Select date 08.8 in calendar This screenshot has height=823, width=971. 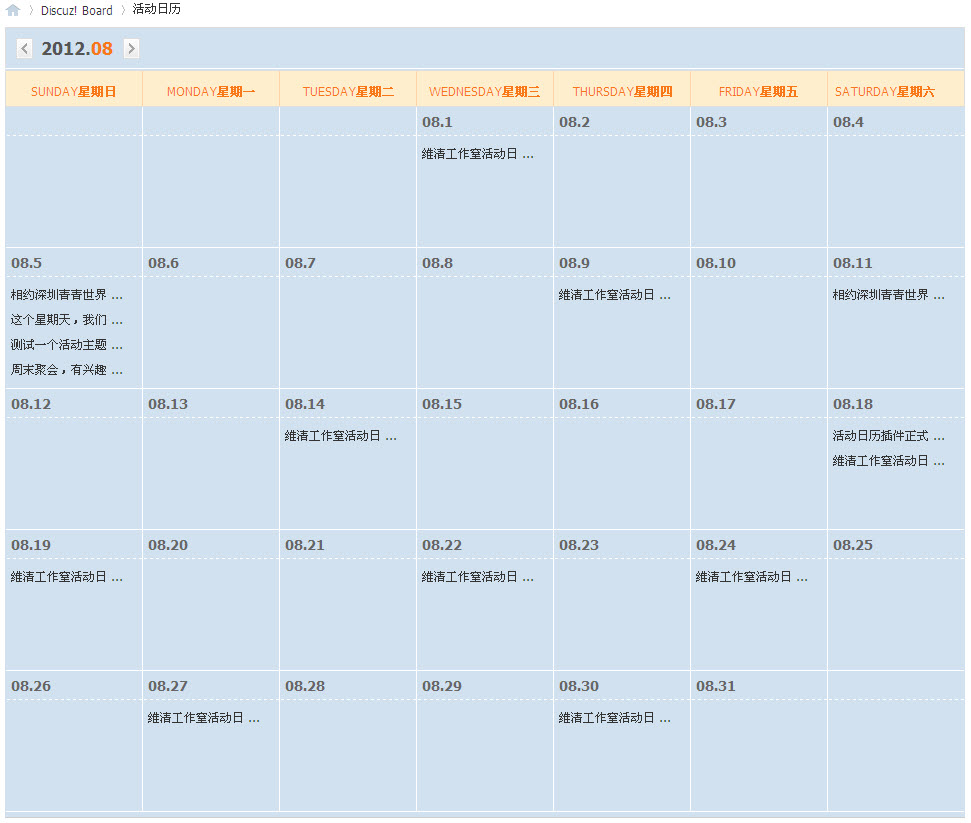(x=437, y=263)
